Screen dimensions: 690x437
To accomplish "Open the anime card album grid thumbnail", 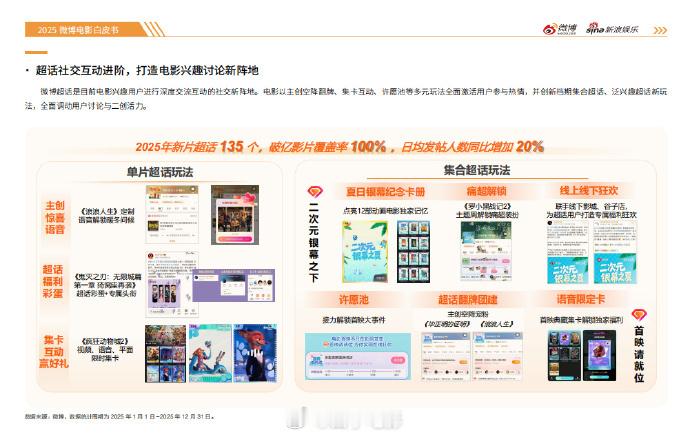I will [413, 252].
